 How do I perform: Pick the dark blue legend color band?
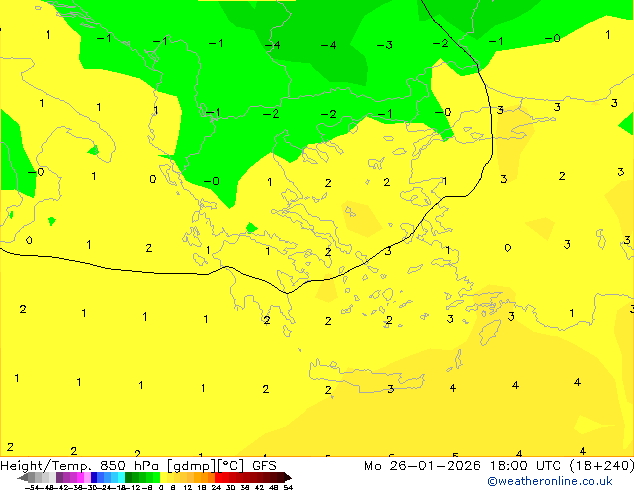(94, 477)
